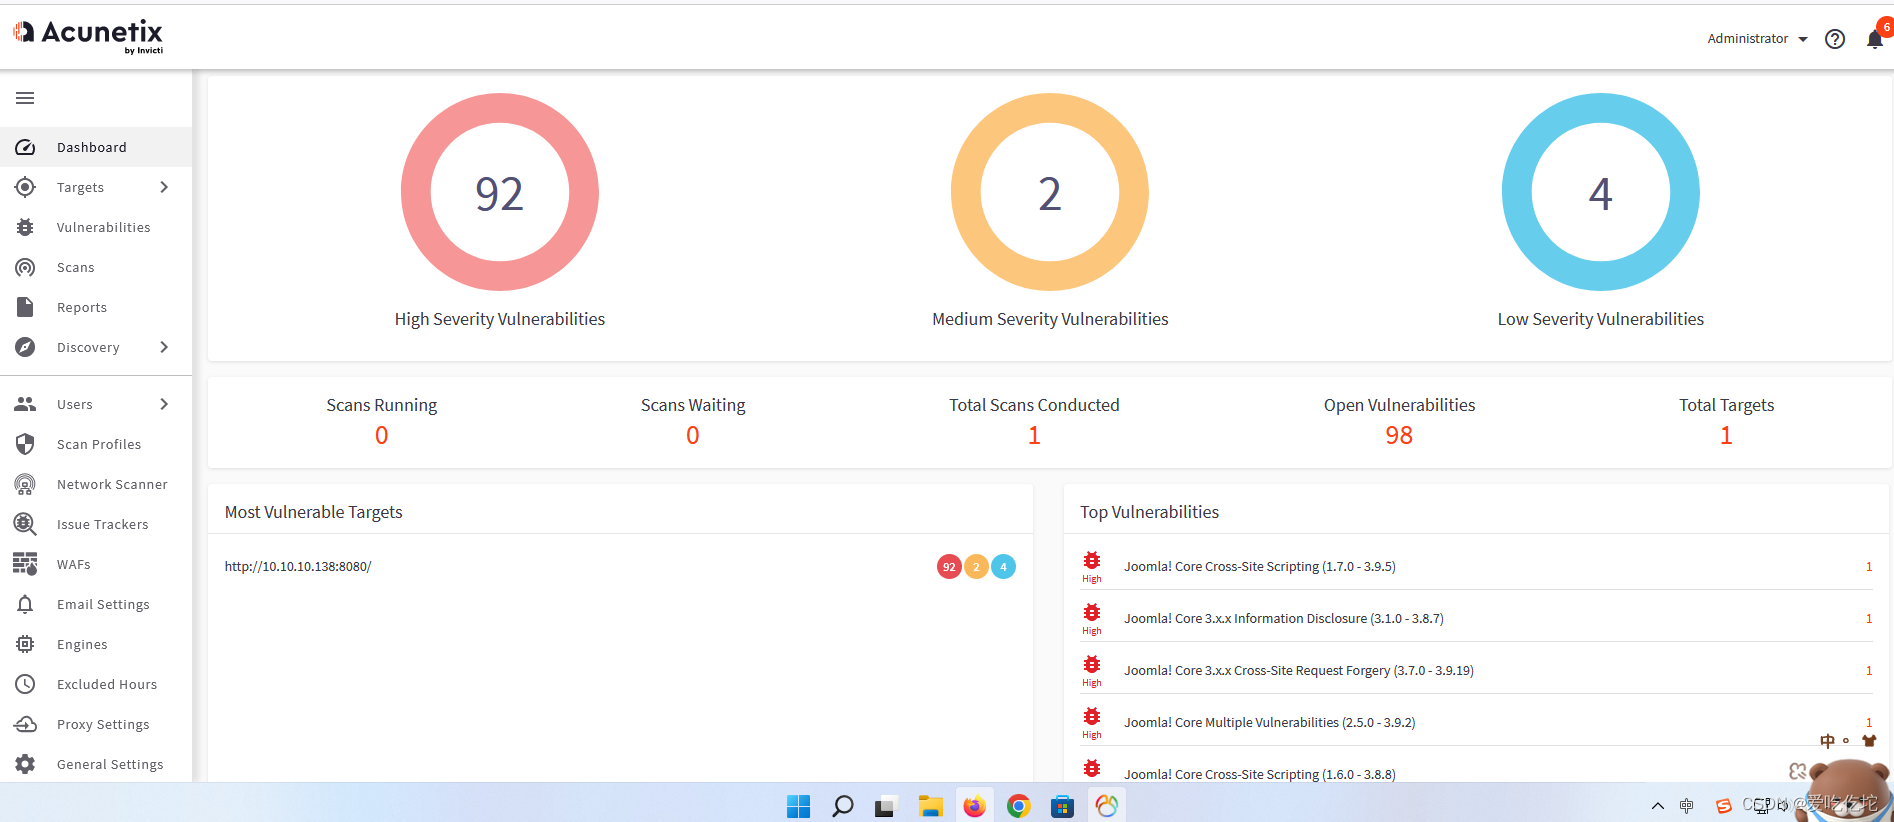This screenshot has height=822, width=1894.
Task: Open the General Settings menu item
Action: pos(96,764)
